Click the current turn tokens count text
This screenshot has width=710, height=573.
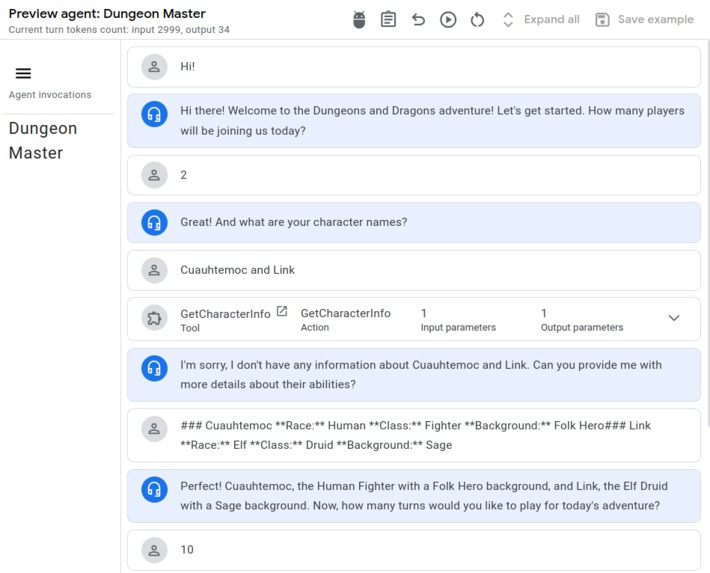(x=119, y=30)
